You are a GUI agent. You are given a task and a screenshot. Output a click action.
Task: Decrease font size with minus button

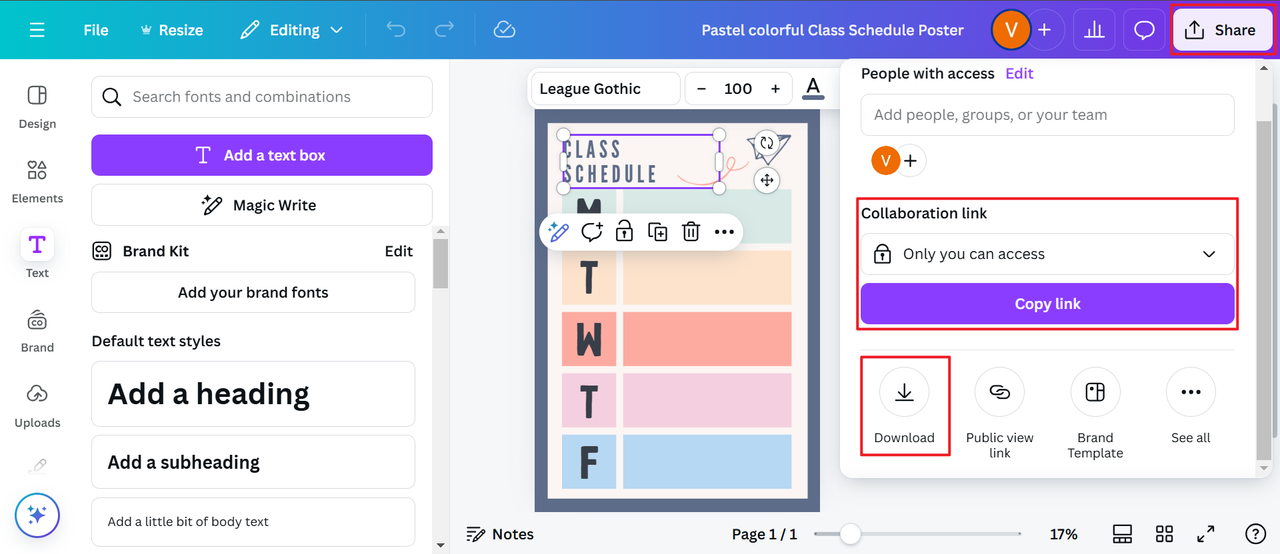click(x=701, y=89)
